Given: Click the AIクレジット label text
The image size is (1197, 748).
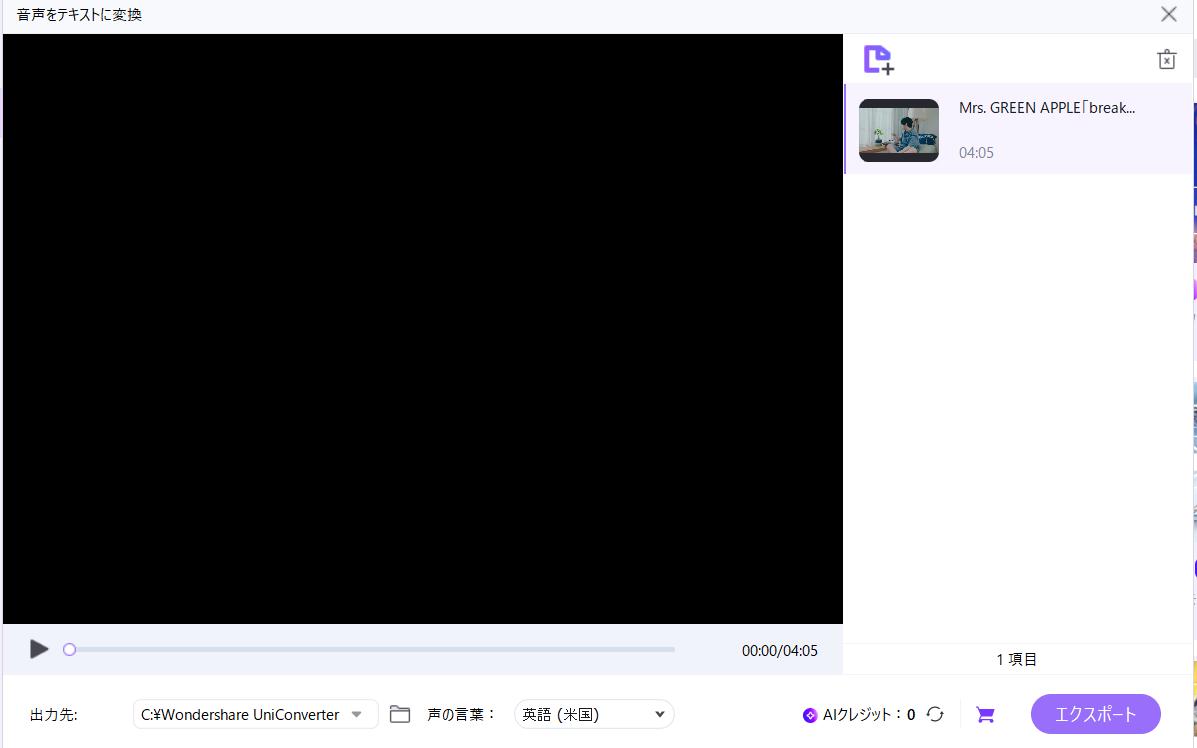Looking at the screenshot, I should [x=862, y=714].
